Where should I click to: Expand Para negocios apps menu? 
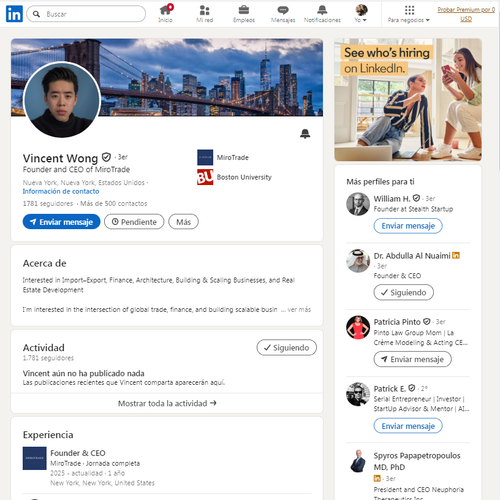point(409,14)
